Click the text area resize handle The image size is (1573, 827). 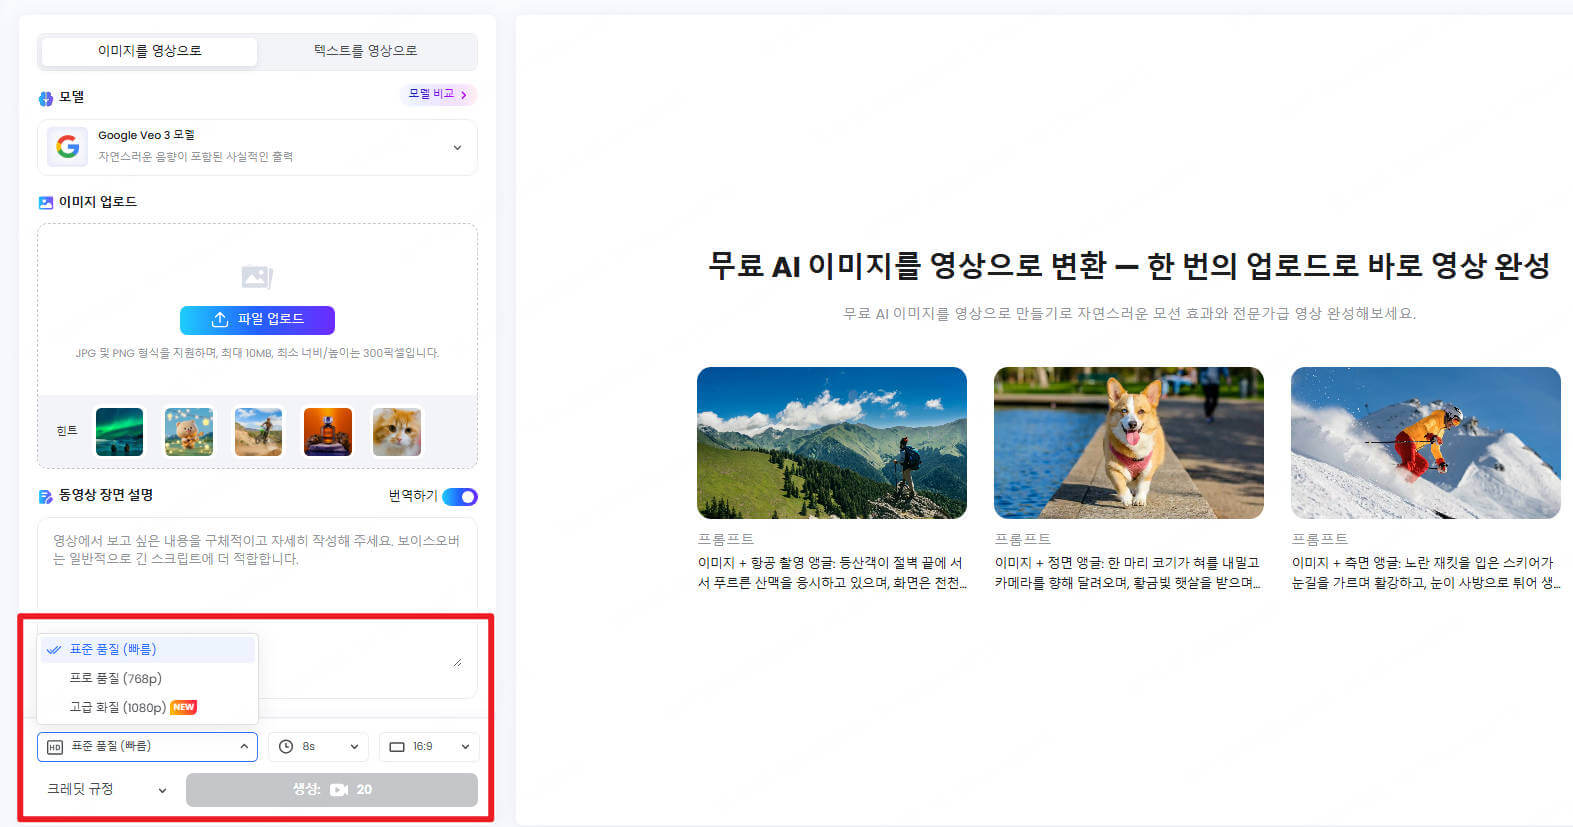(x=457, y=662)
